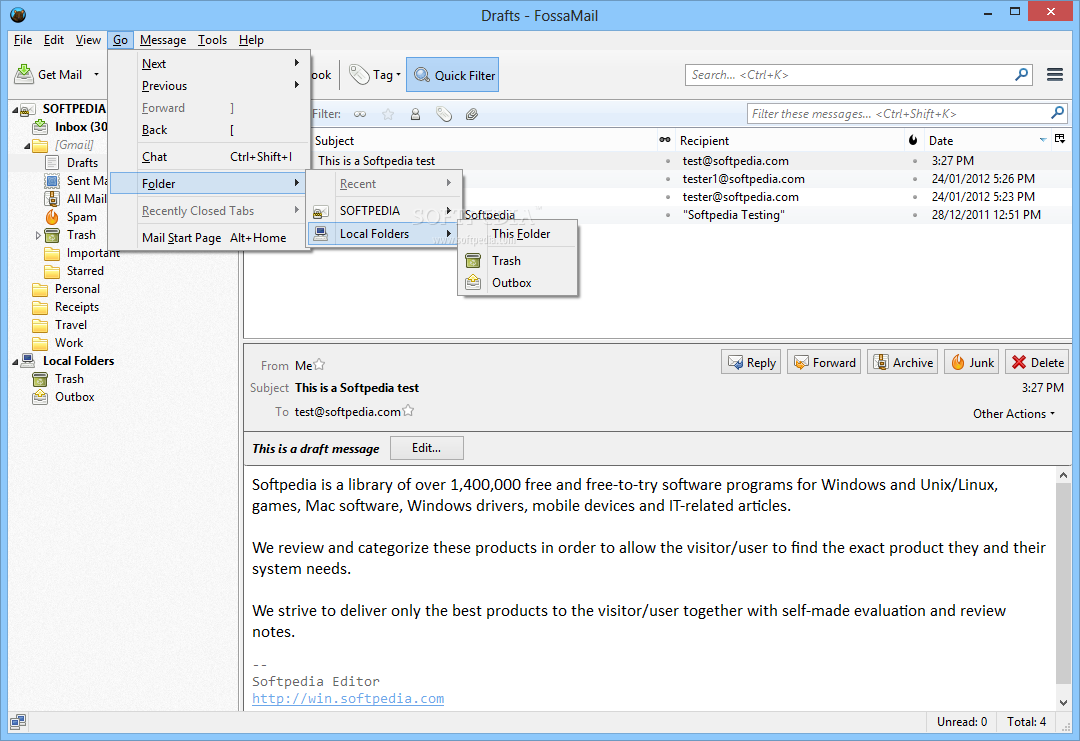Click the junk status column header icon
The image size is (1080, 741).
coord(913,140)
